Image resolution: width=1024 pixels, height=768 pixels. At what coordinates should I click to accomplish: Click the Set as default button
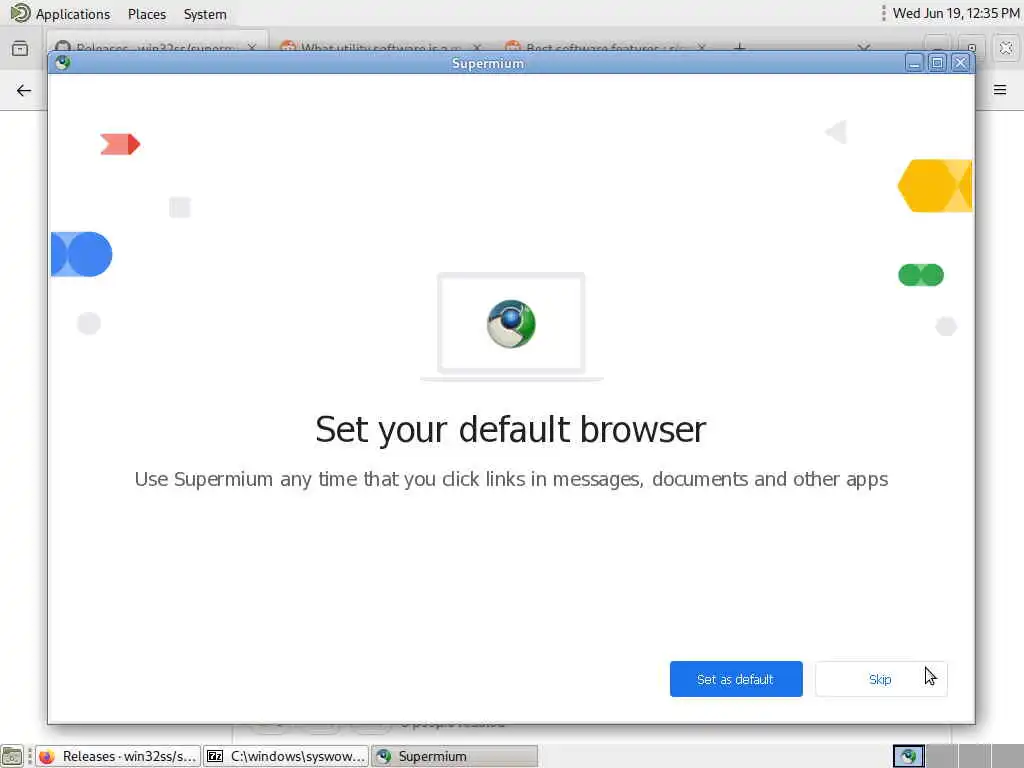coord(736,679)
